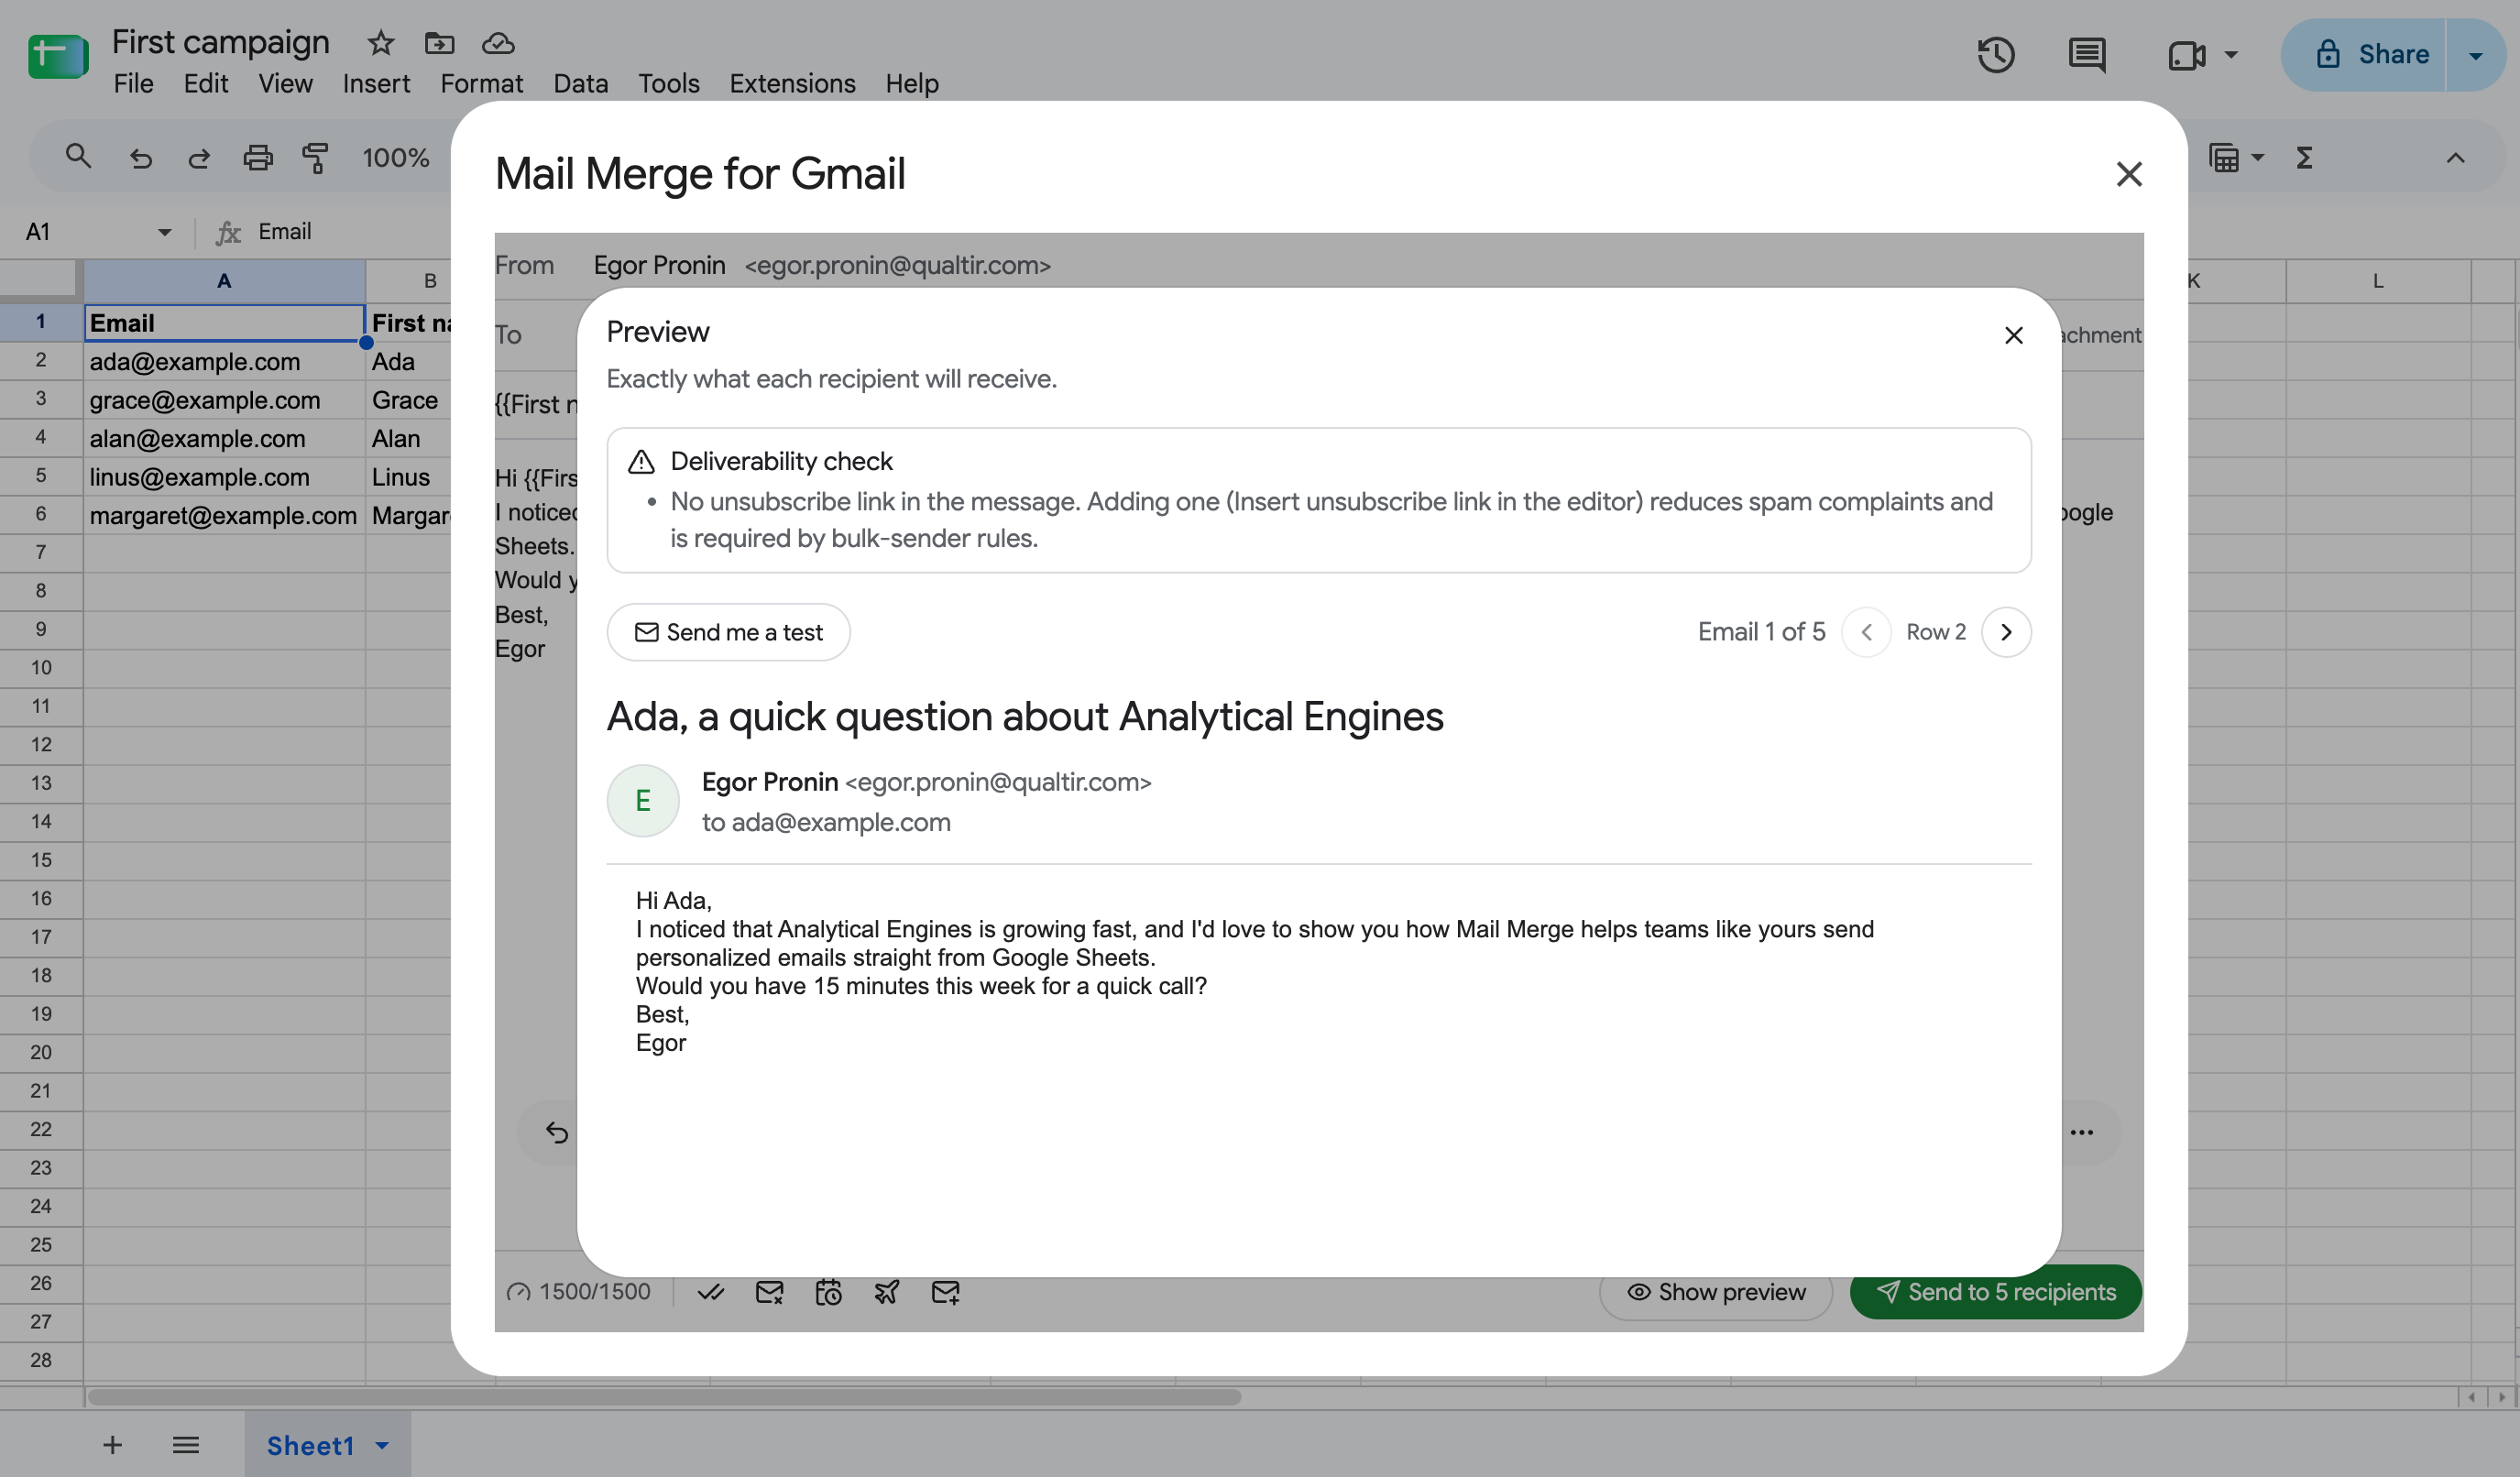Viewport: 2520px width, 1477px height.
Task: Open the Sheet1 tab dropdown arrow
Action: [x=382, y=1445]
